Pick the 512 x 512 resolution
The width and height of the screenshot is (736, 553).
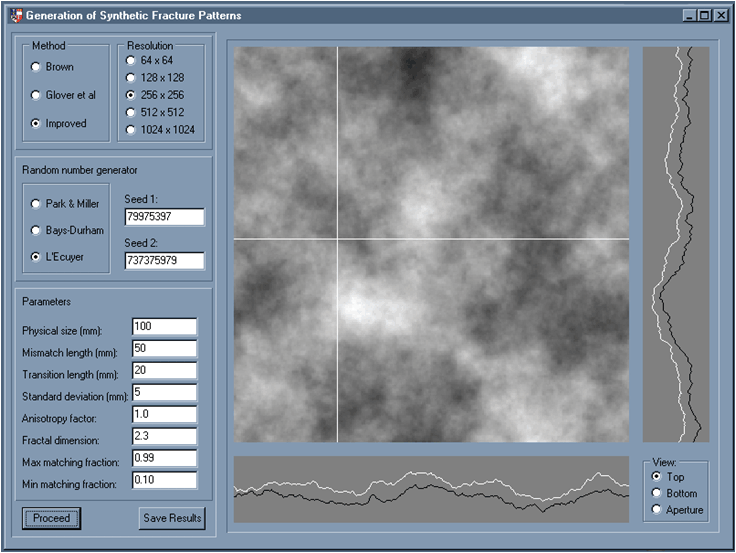pyautogui.click(x=131, y=112)
